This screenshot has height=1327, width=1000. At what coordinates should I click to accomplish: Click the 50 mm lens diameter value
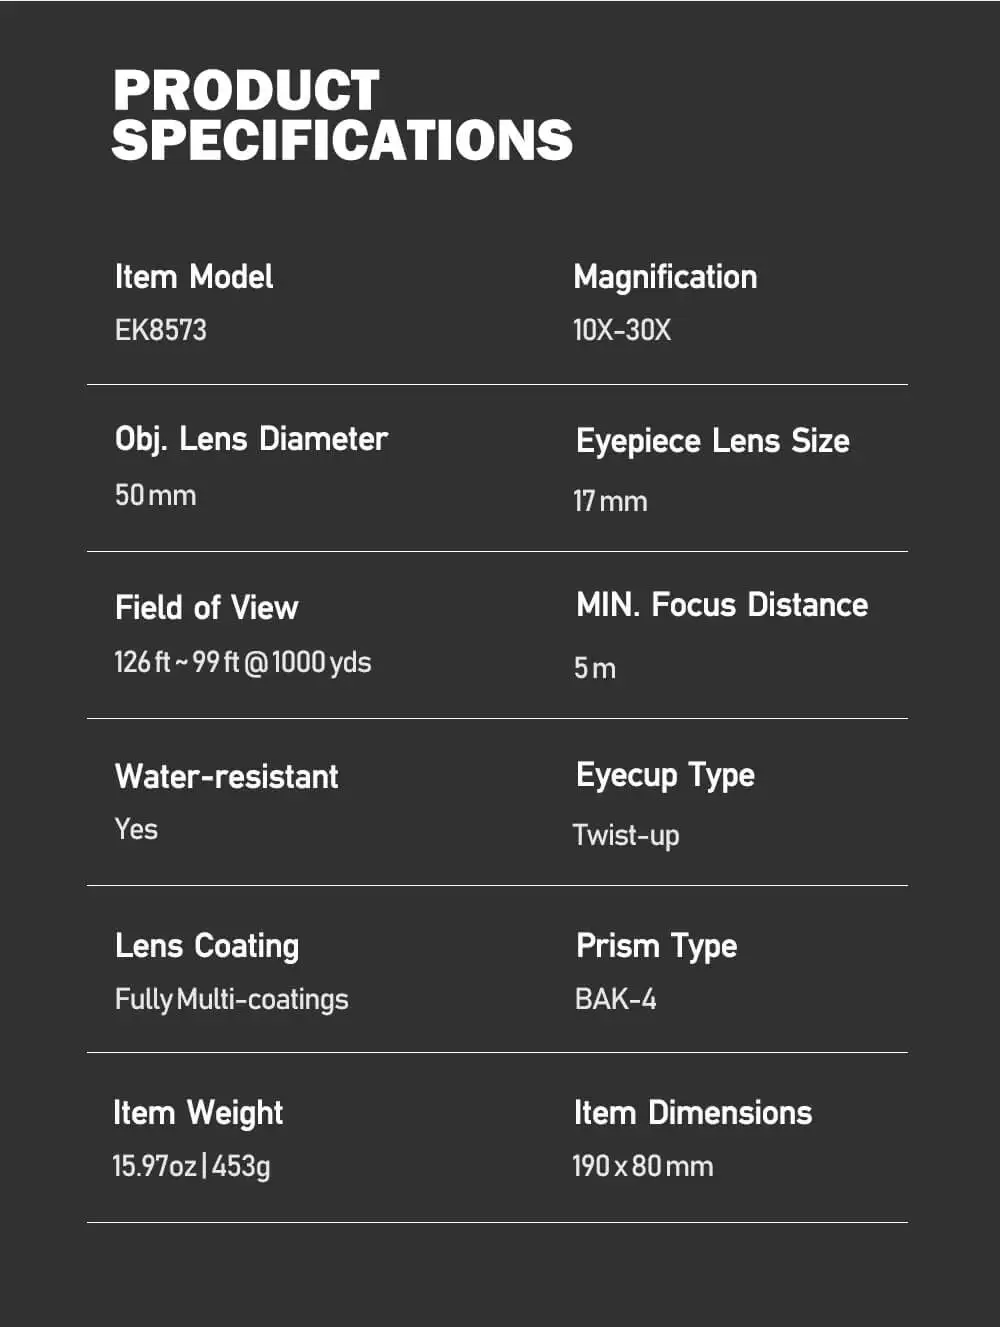pos(155,495)
